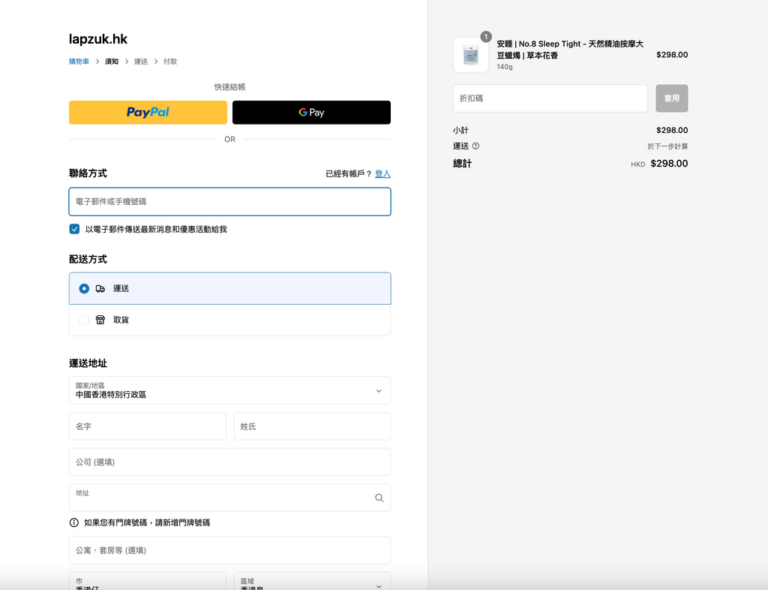This screenshot has width=768, height=590.
Task: Select the 運送 shipping radio option
Action: point(84,288)
